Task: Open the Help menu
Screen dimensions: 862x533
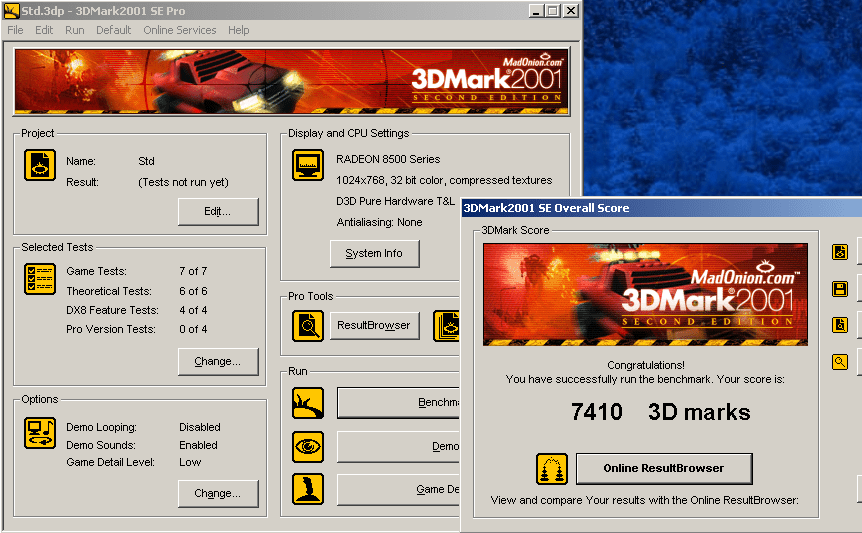Action: [x=239, y=30]
